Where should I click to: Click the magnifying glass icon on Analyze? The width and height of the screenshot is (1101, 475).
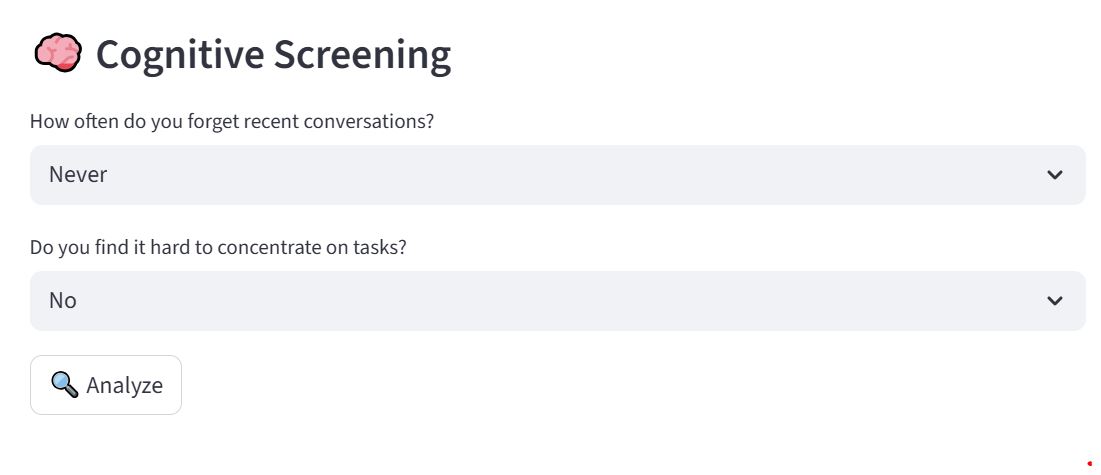[64, 384]
